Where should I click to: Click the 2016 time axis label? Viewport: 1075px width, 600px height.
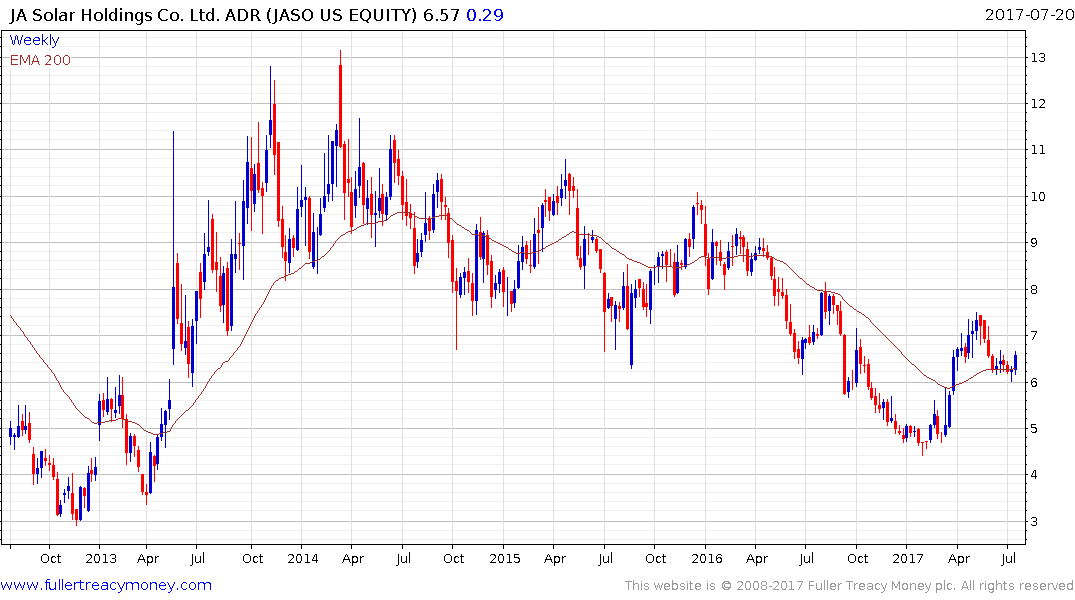(x=706, y=558)
